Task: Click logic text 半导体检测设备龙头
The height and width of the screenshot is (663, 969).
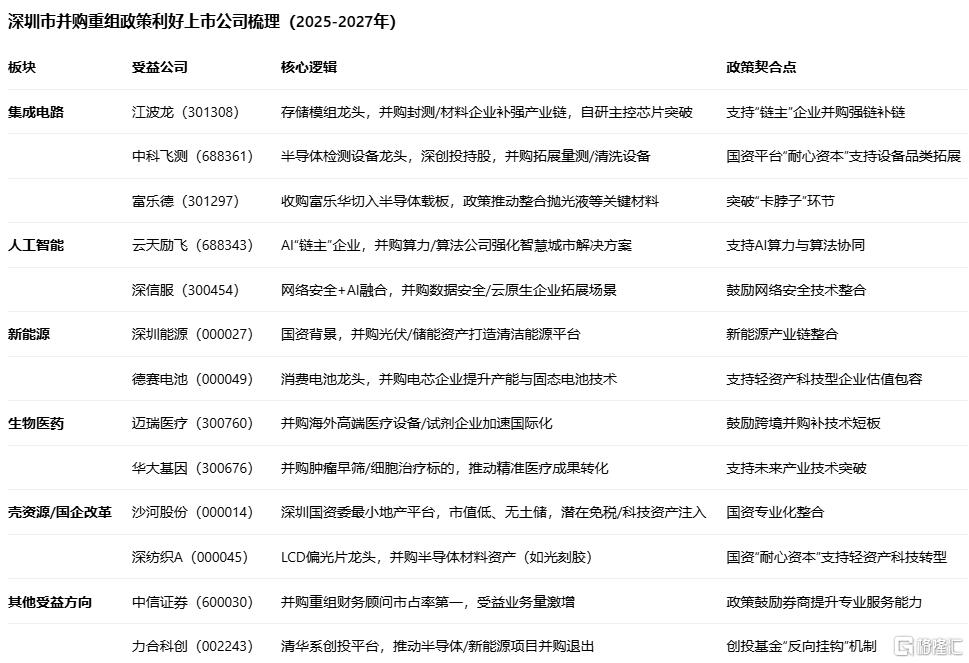Action: [x=344, y=156]
